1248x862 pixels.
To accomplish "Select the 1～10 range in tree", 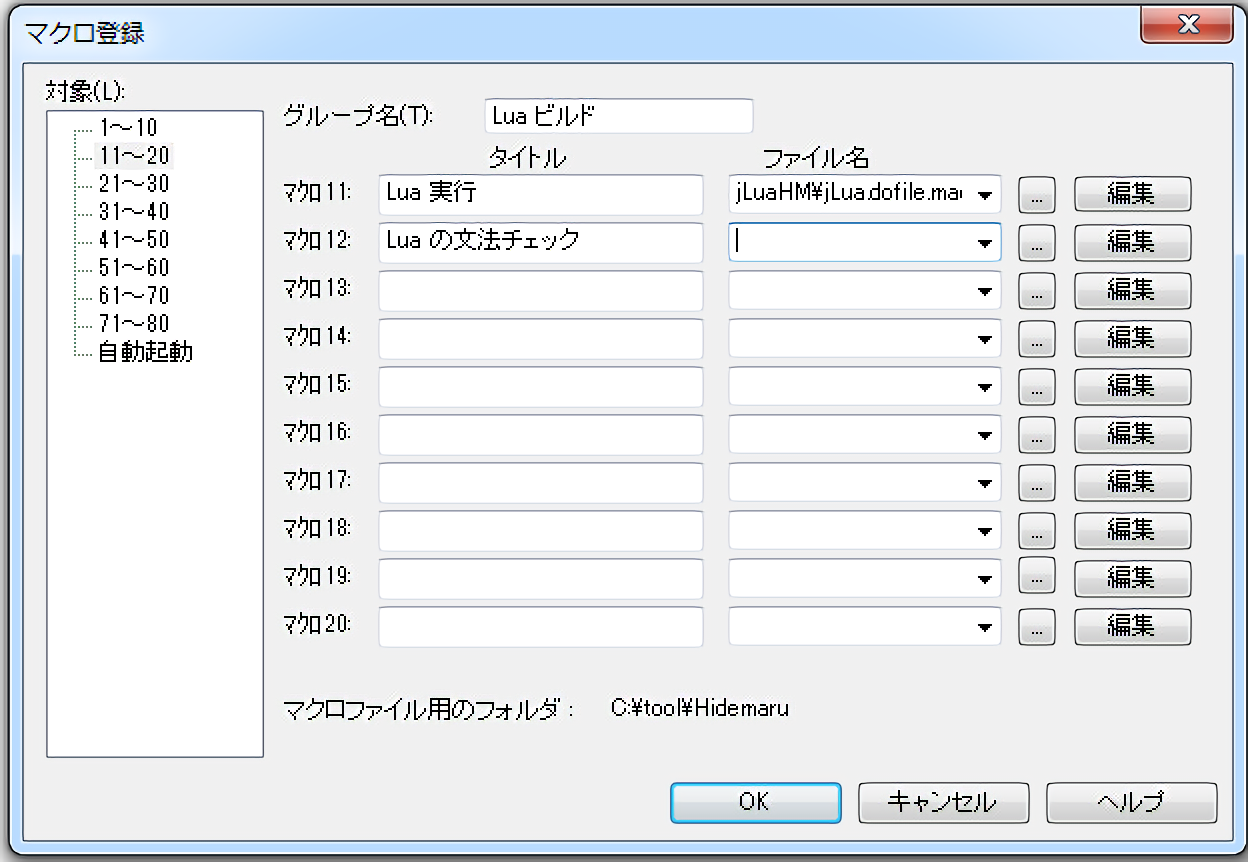I will (128, 128).
